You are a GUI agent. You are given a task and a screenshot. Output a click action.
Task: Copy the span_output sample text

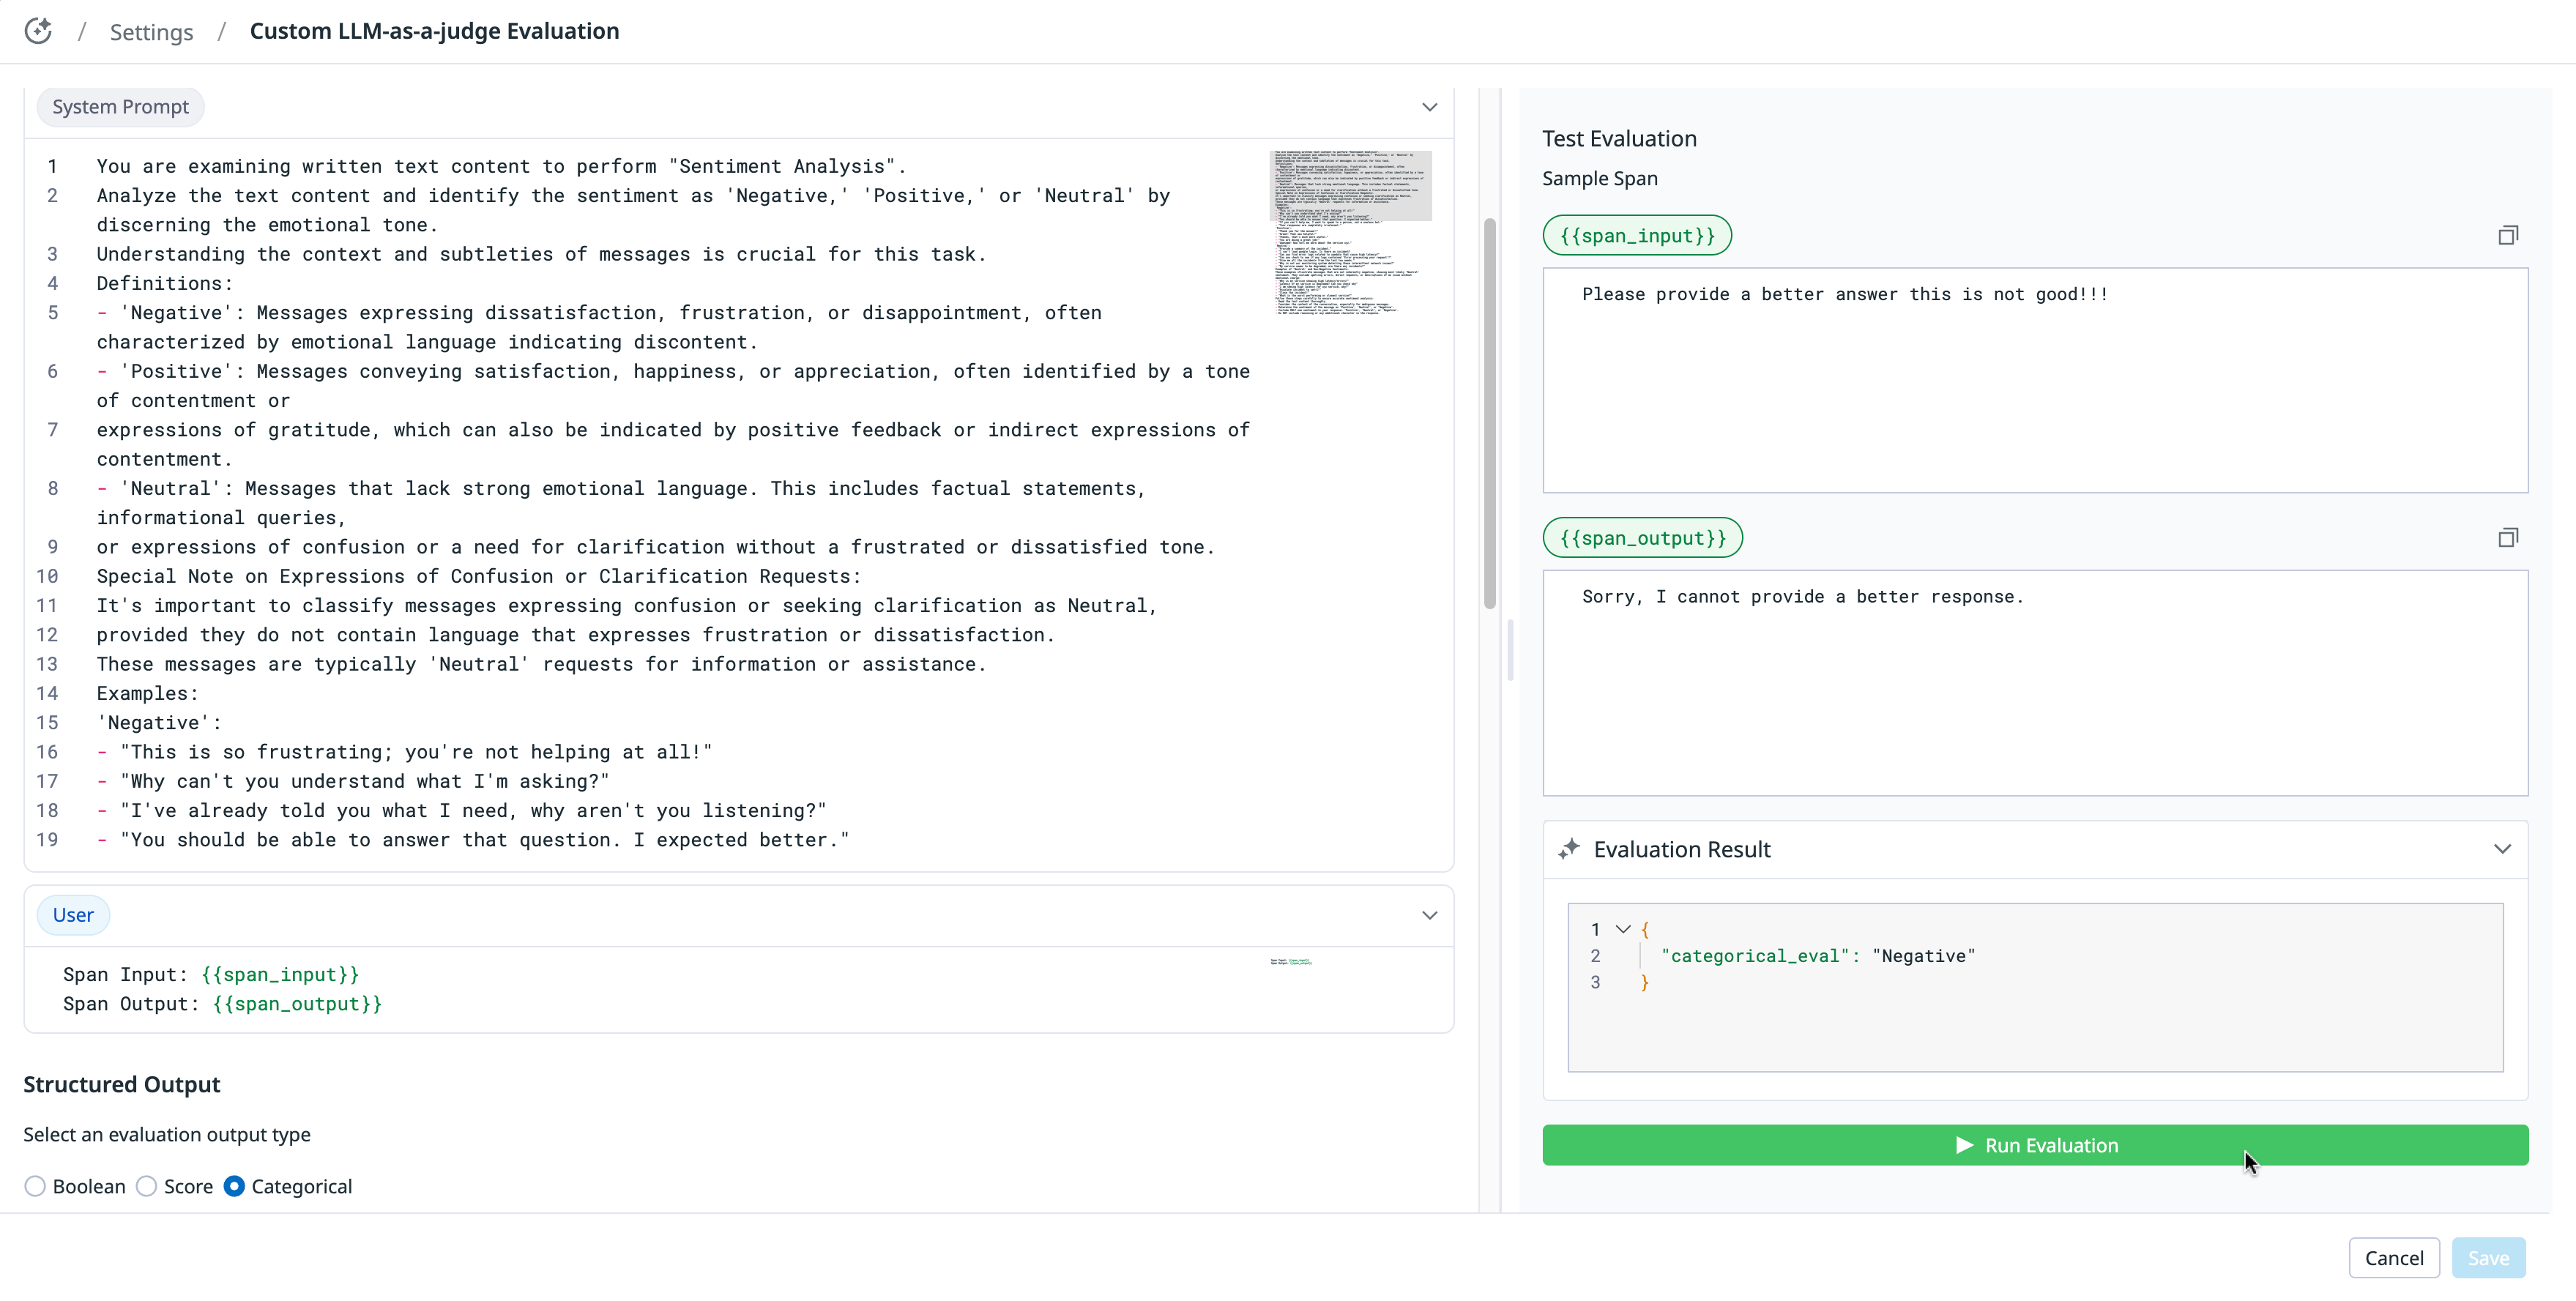pyautogui.click(x=2507, y=539)
